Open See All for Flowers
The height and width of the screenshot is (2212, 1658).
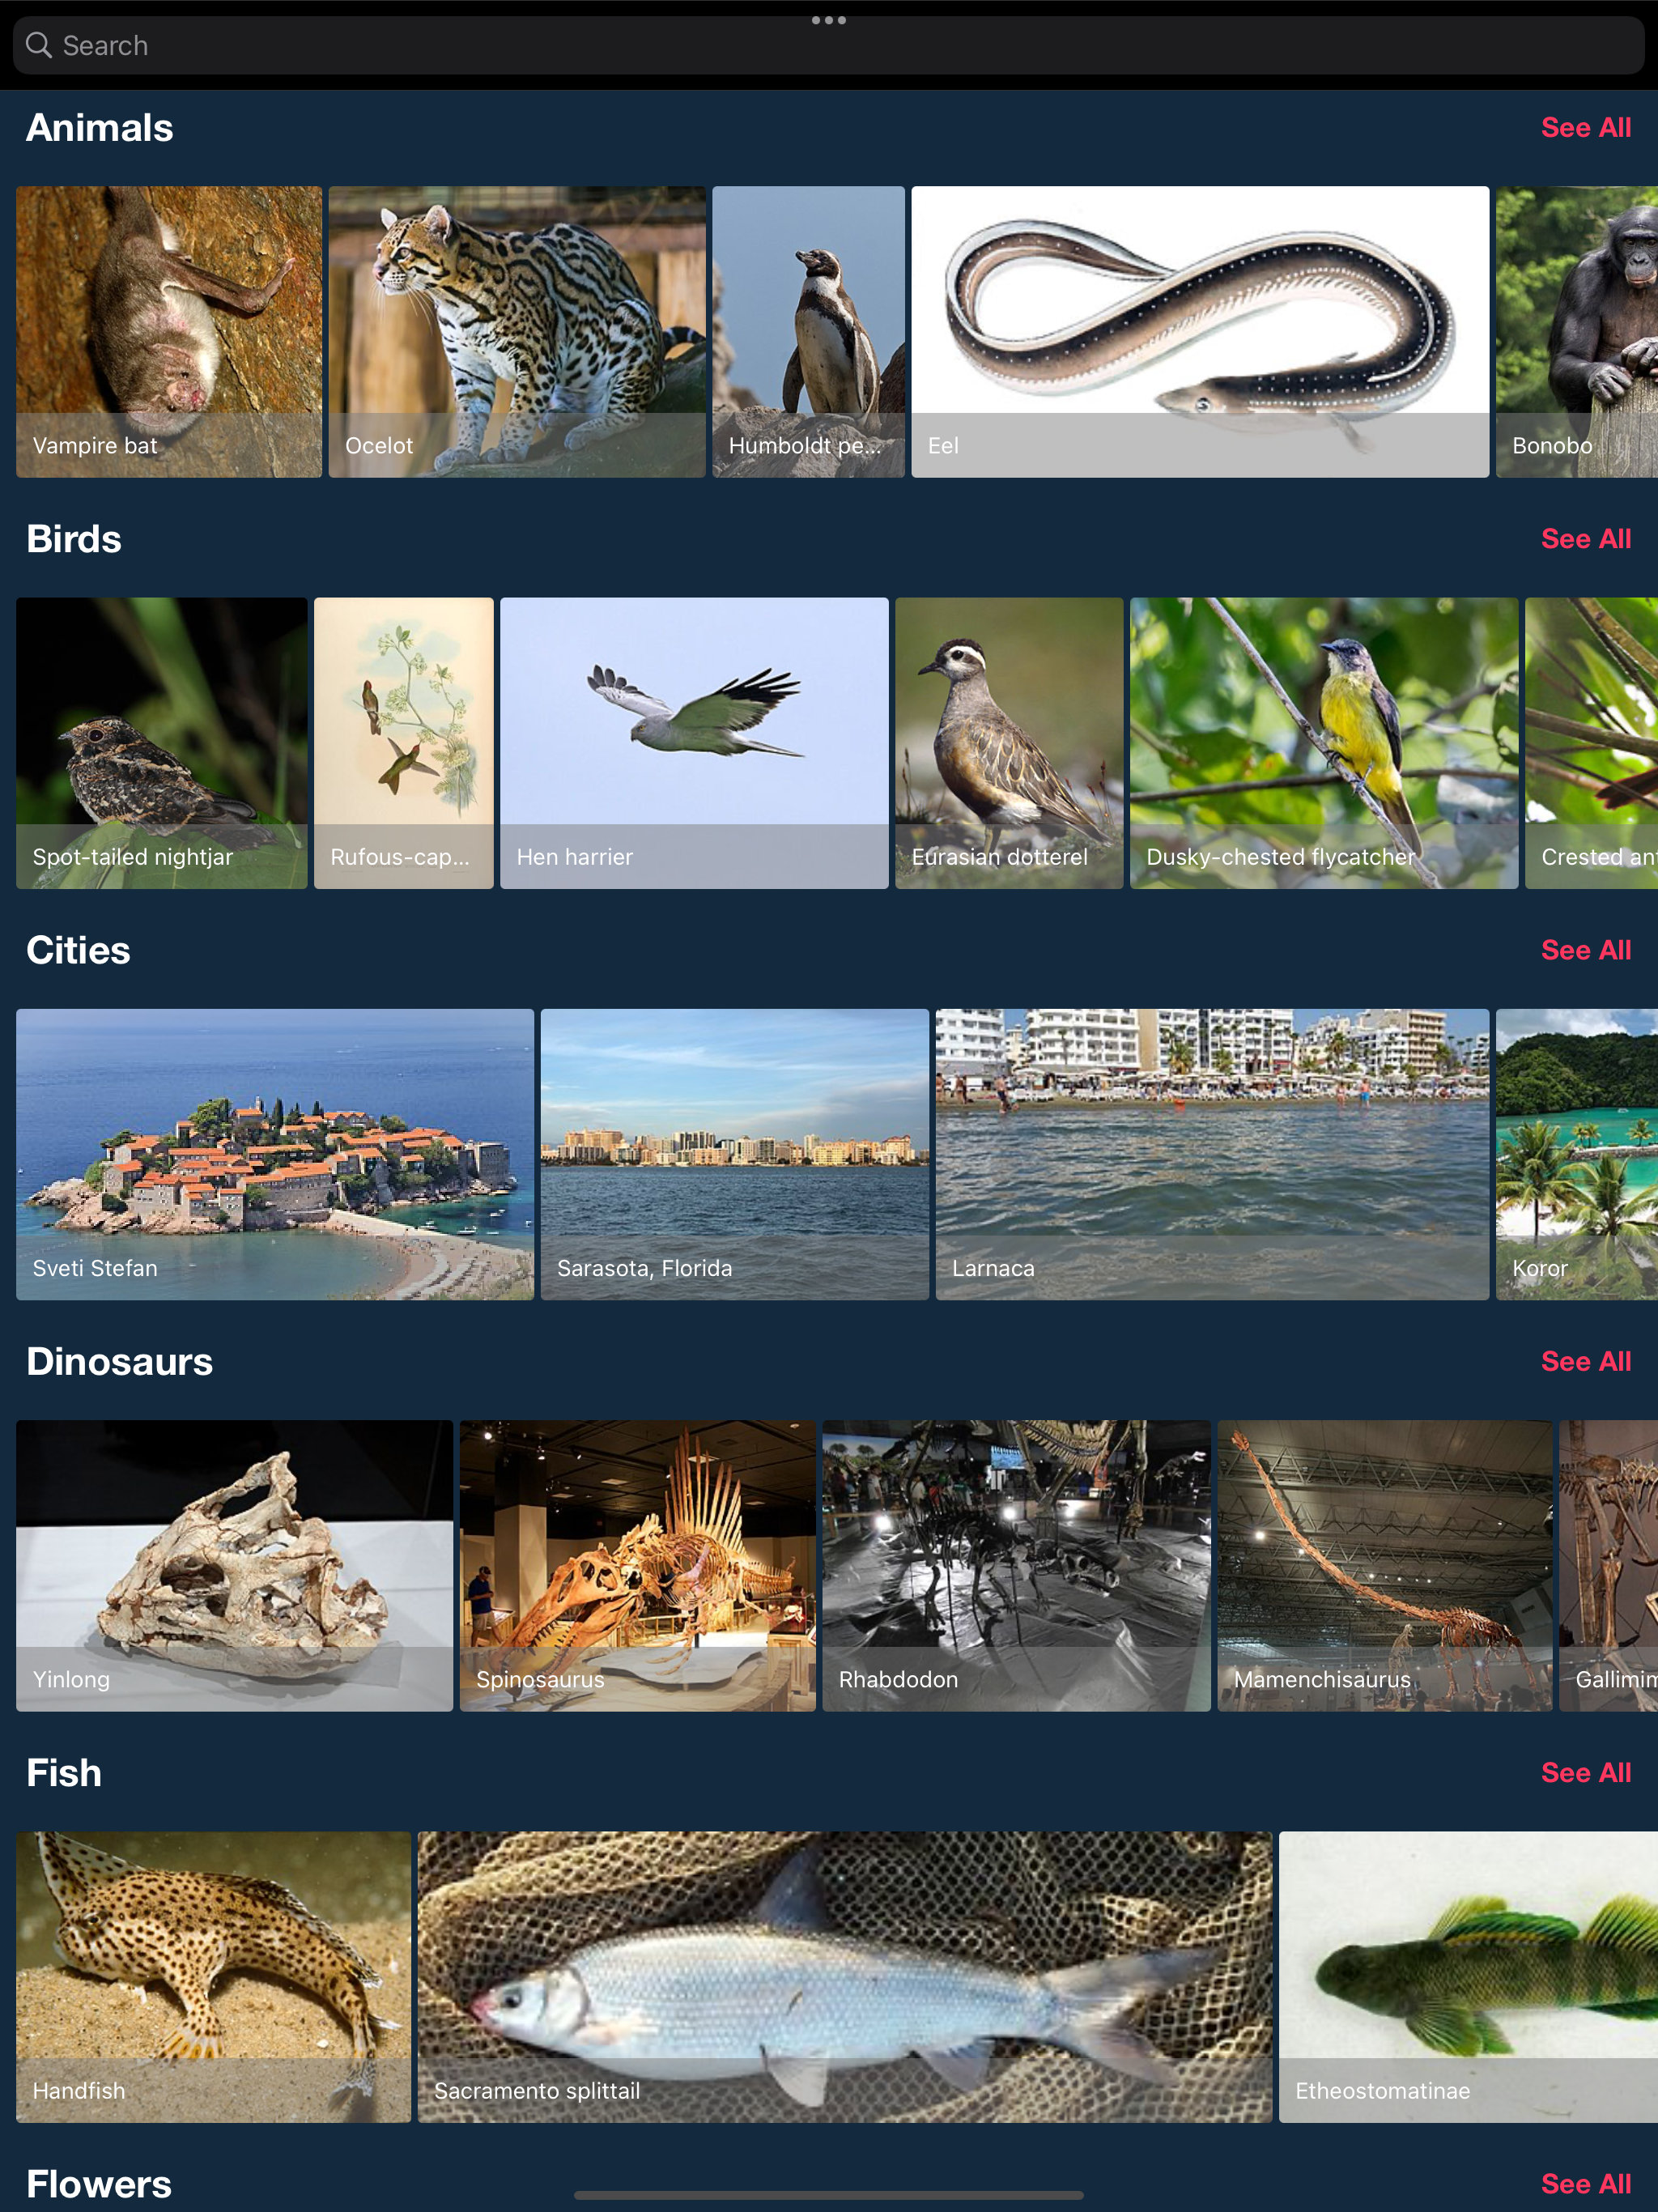(x=1585, y=2183)
